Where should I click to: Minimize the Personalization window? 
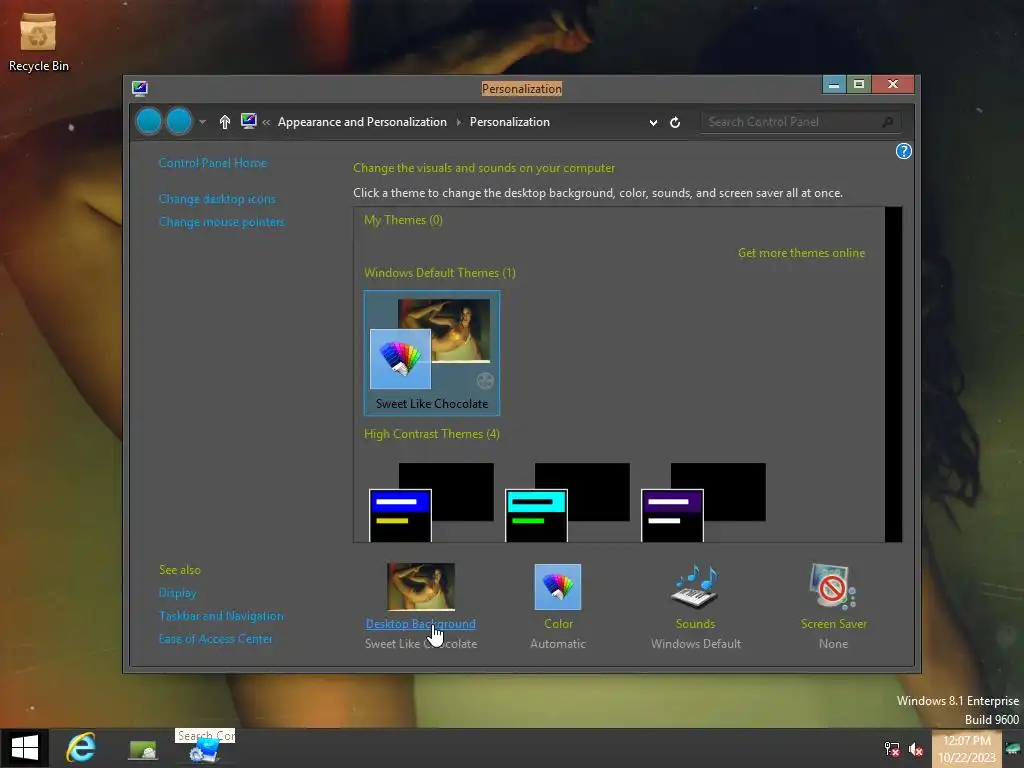[833, 85]
